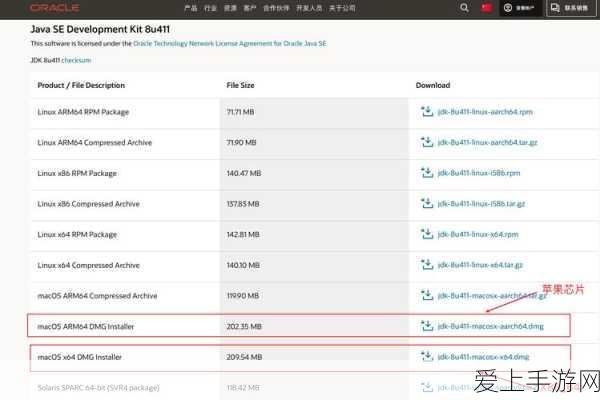The image size is (600, 400).
Task: Click the contact sales button
Action: [x=571, y=8]
